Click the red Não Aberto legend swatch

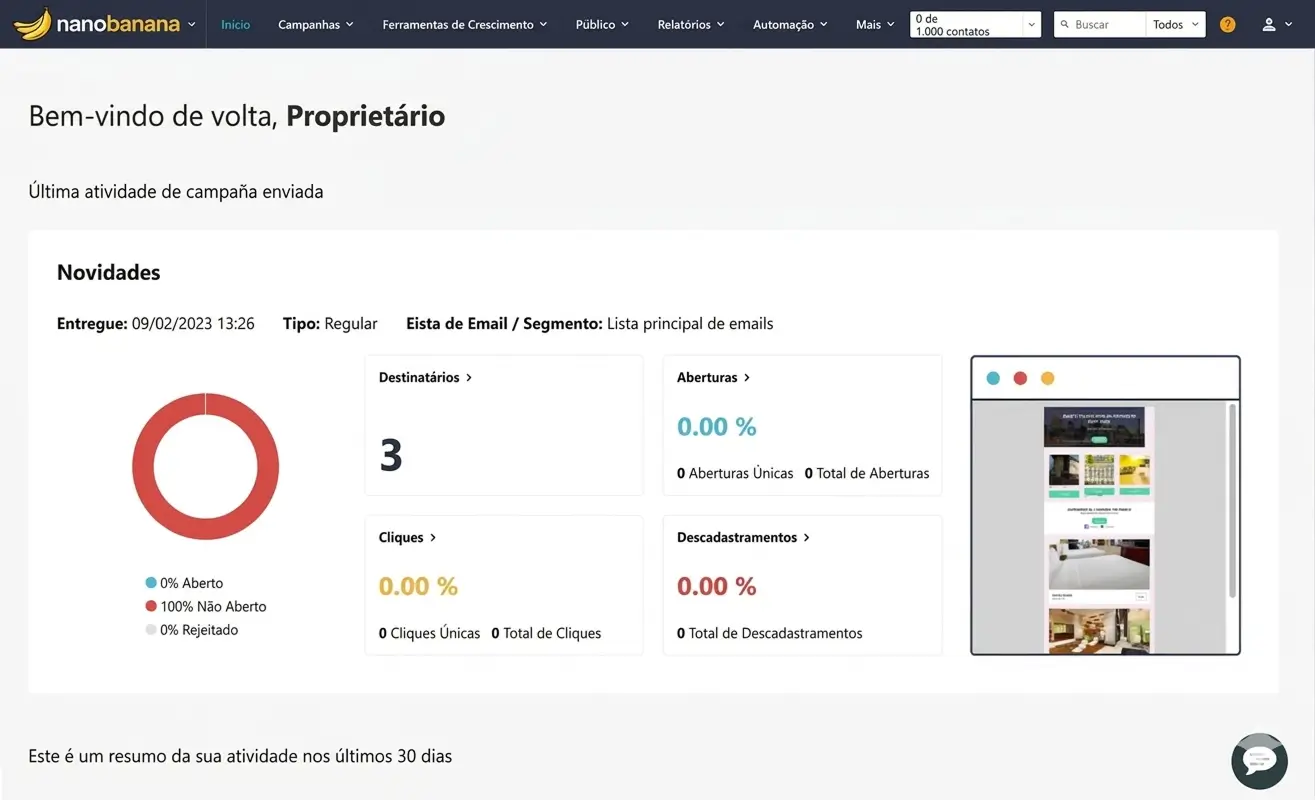[x=151, y=606]
